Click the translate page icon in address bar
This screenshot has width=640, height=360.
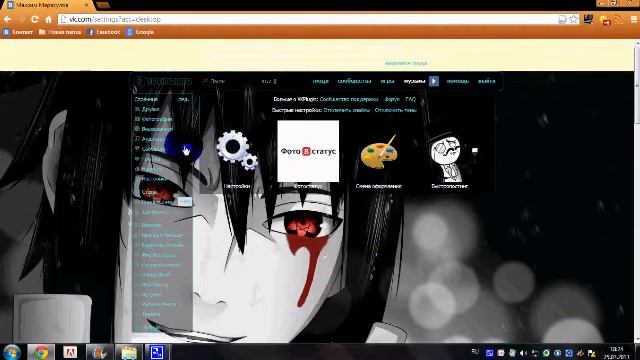[562, 19]
